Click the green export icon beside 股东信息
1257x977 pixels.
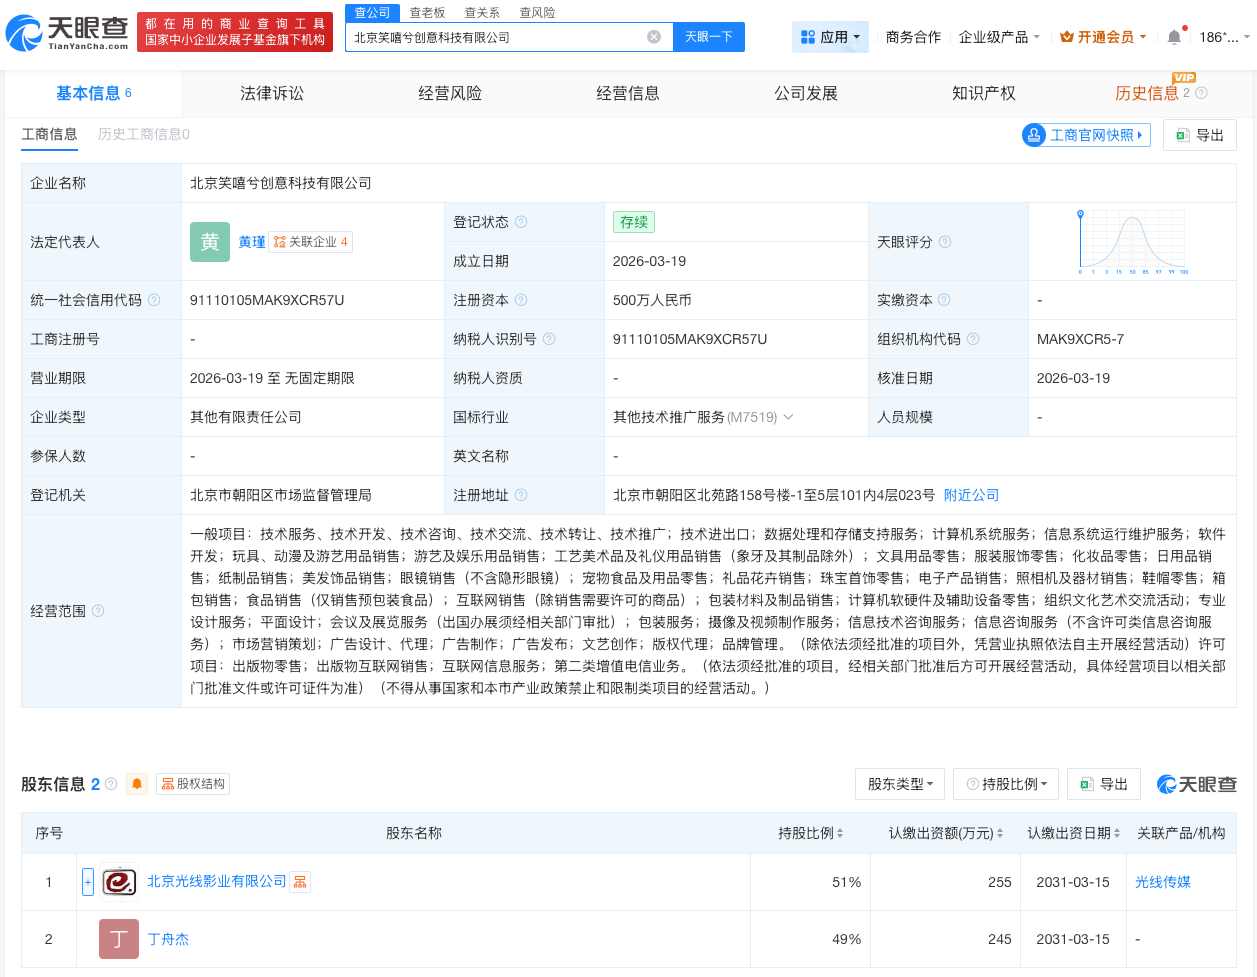tap(1085, 784)
